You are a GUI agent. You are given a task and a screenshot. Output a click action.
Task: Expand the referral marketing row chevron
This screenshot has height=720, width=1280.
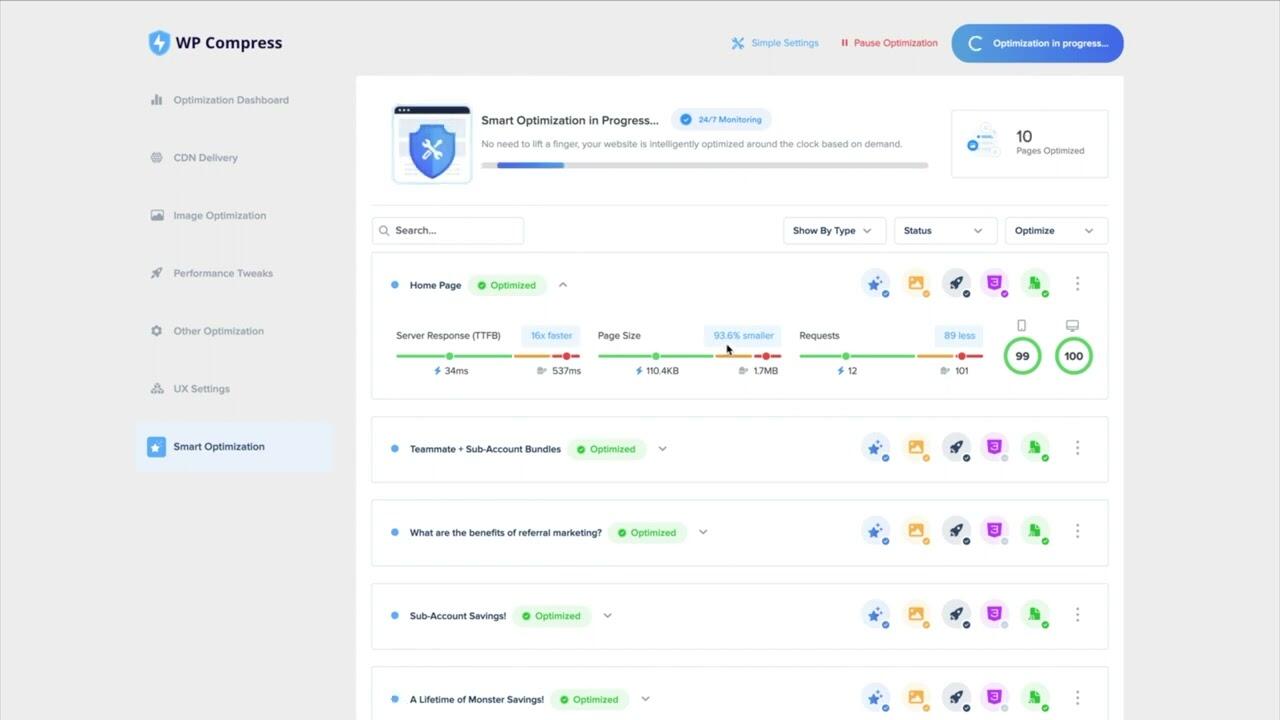point(703,532)
